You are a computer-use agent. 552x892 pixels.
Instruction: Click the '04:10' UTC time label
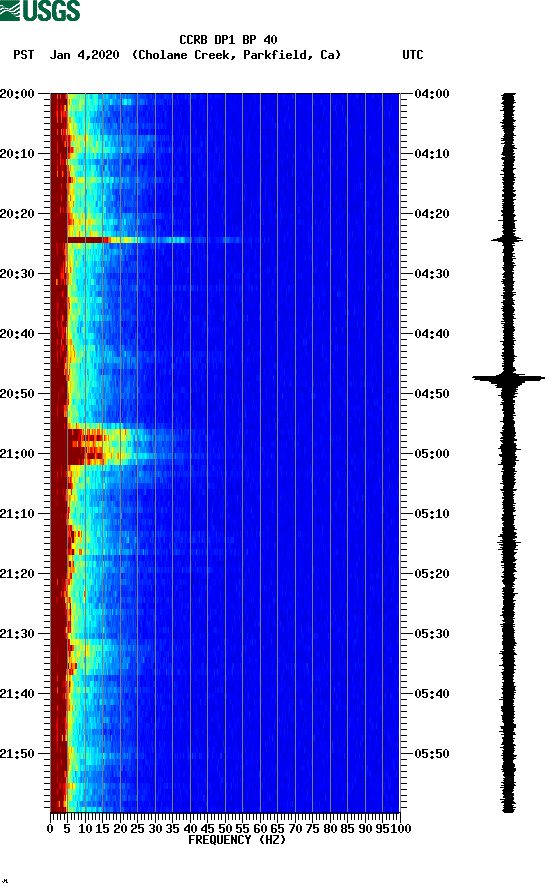coord(432,154)
